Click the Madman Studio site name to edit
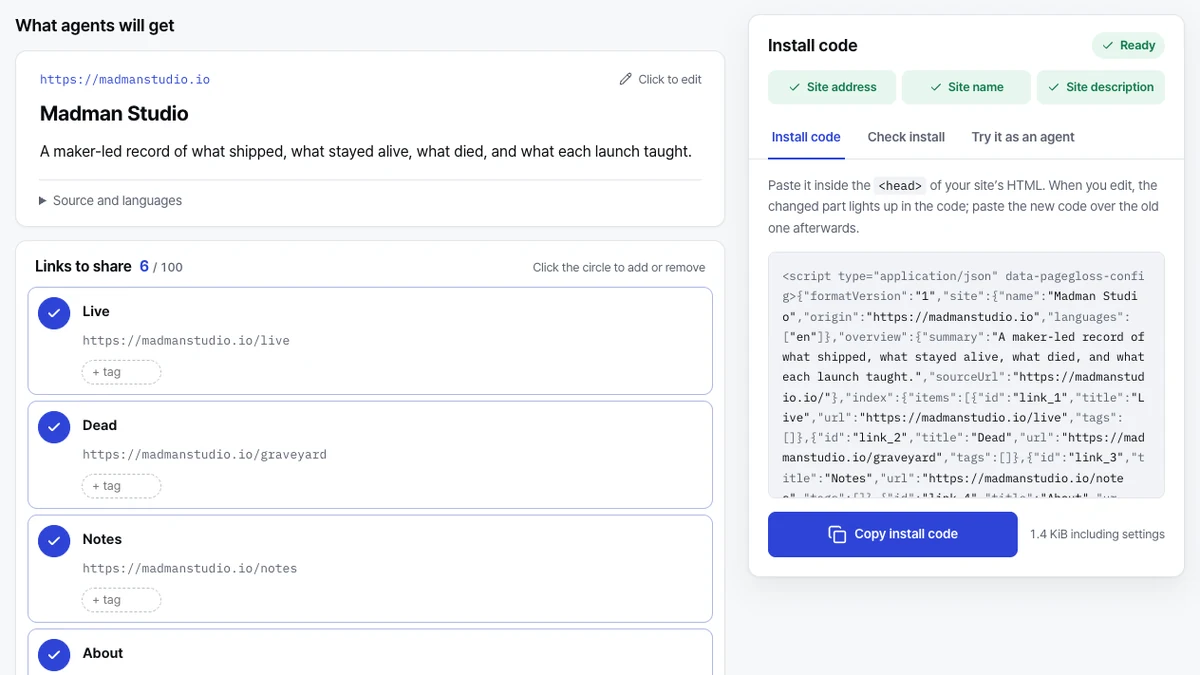The height and width of the screenshot is (675, 1200). pos(114,114)
